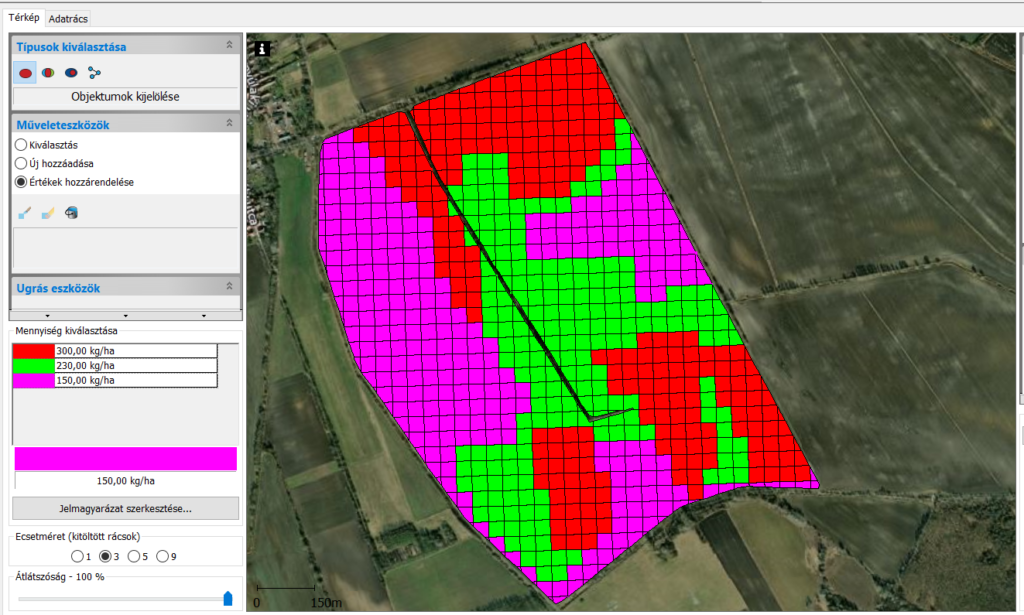
Task: Choose the red 300,00 kg/ha swatch
Action: (x=33, y=350)
